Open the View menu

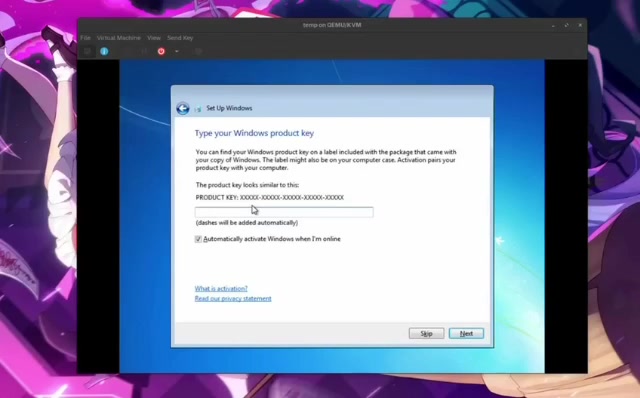(154, 38)
